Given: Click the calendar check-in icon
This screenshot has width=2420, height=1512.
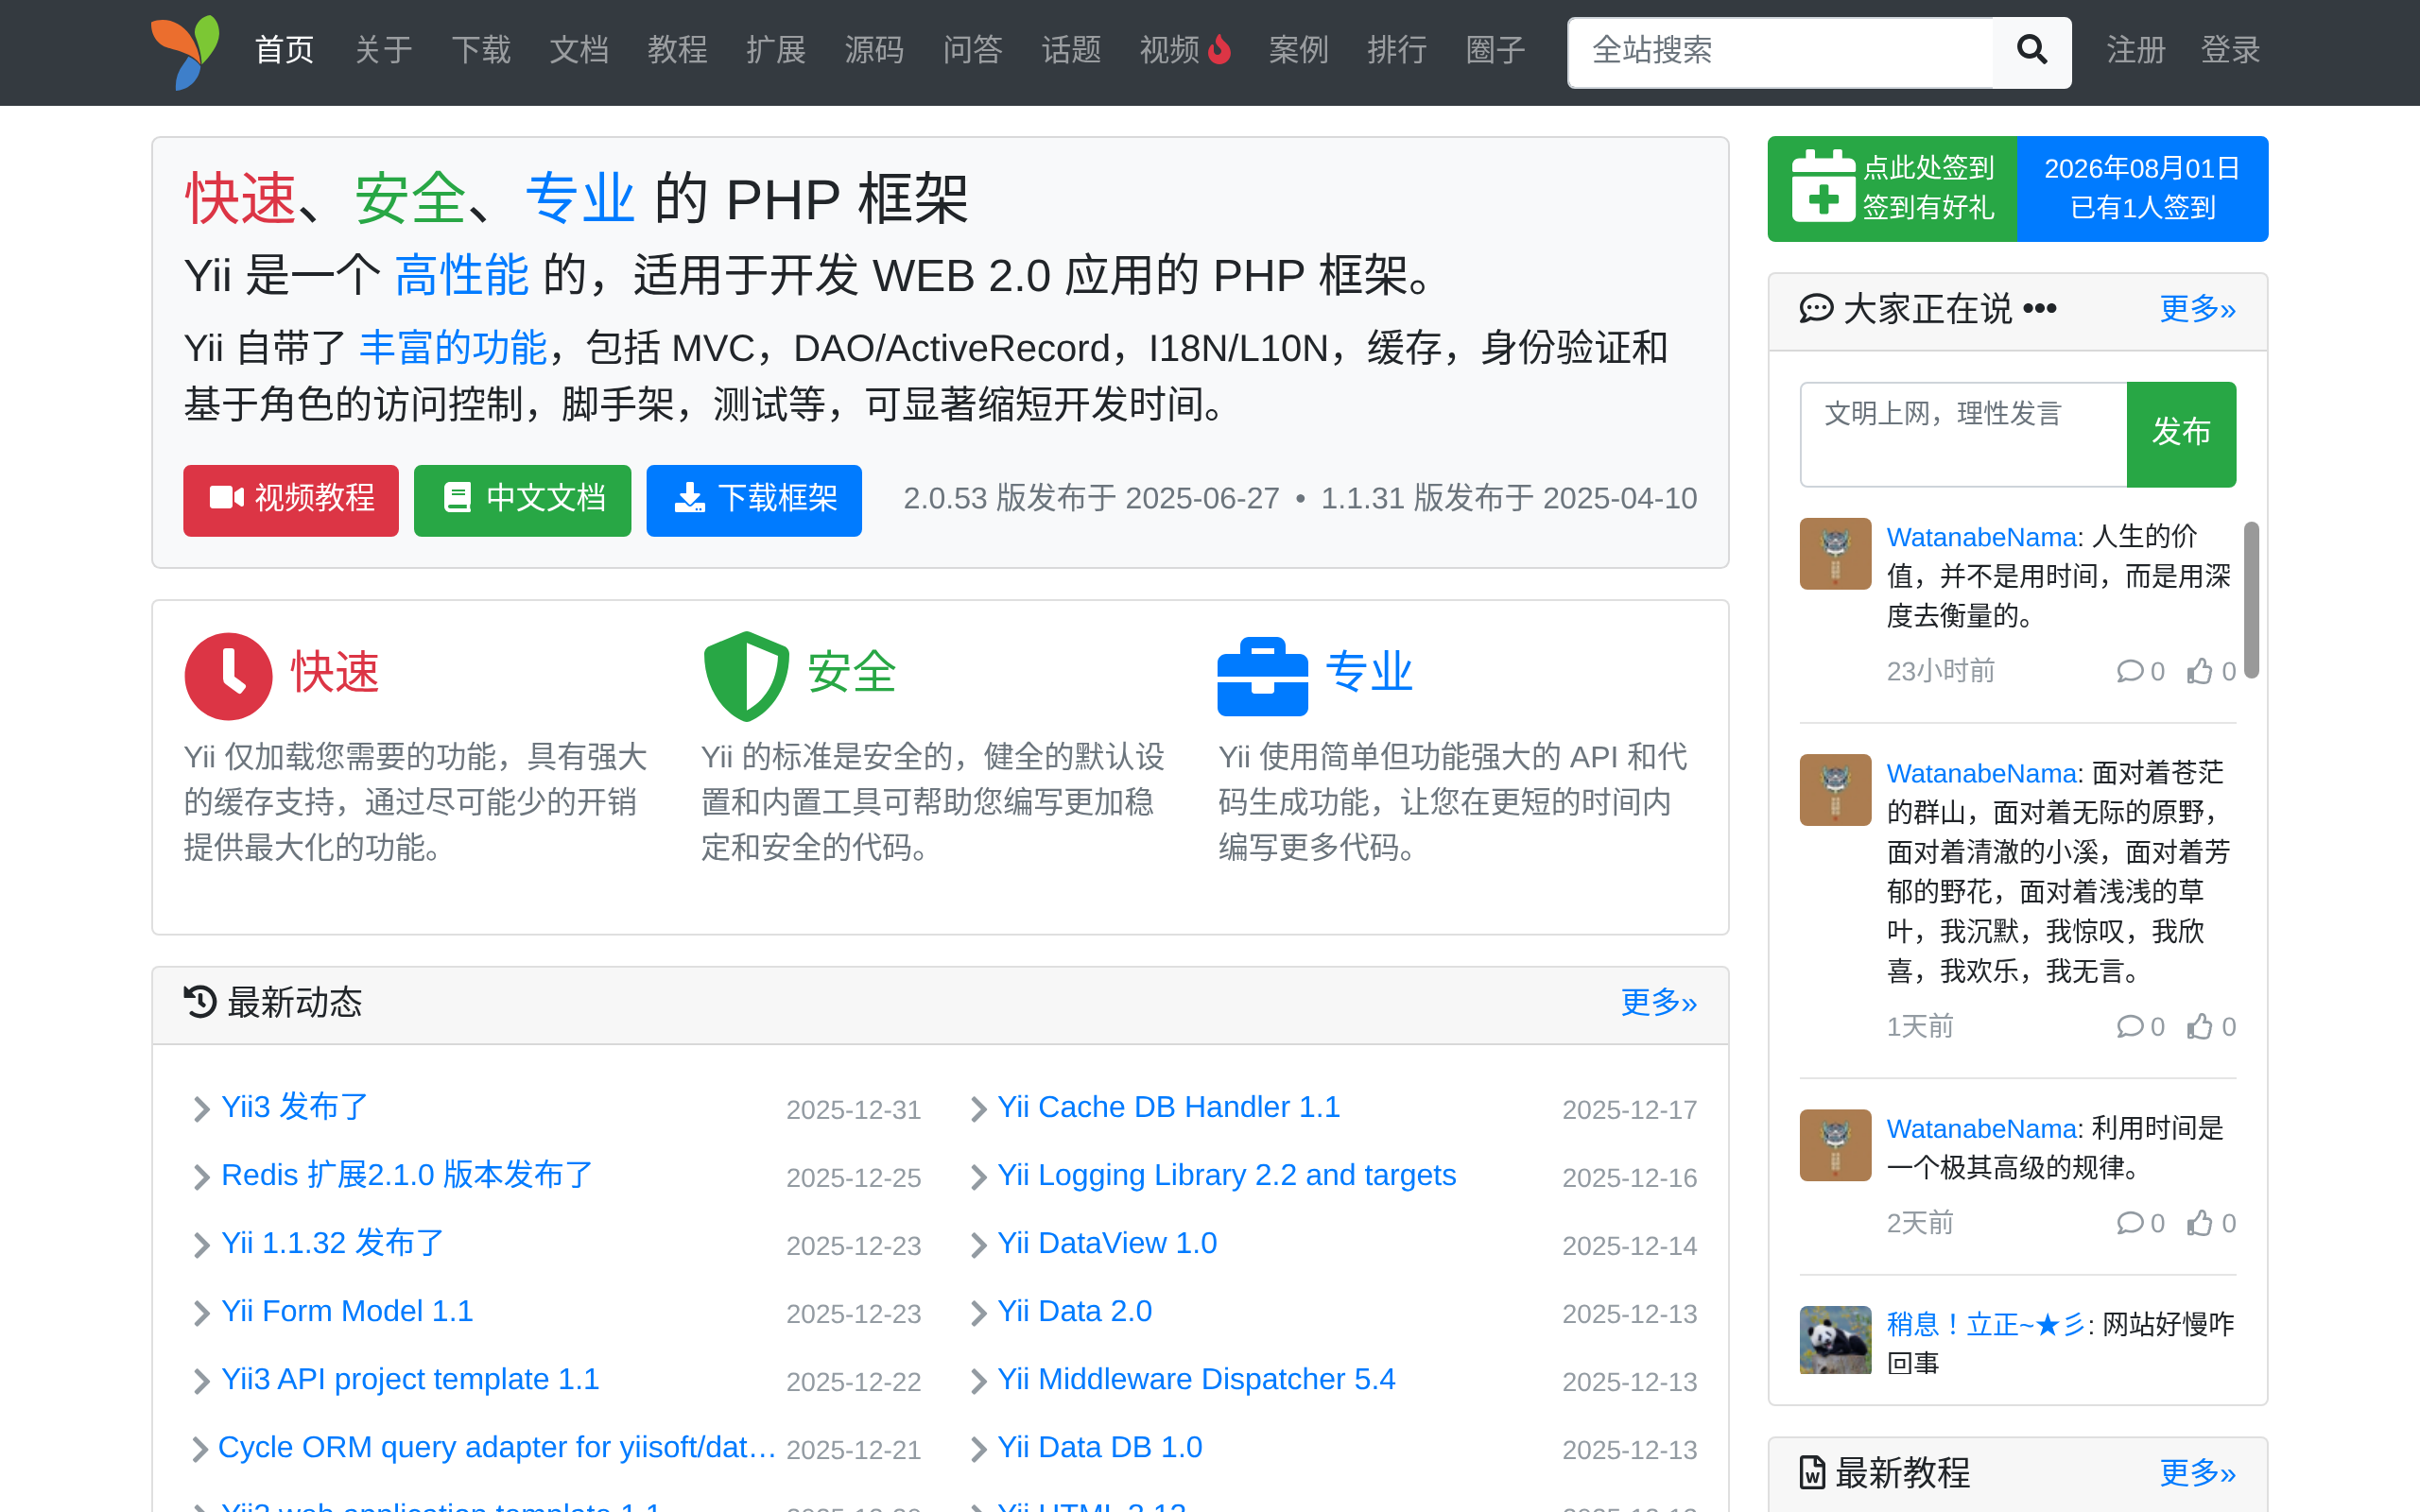Looking at the screenshot, I should 1823,186.
